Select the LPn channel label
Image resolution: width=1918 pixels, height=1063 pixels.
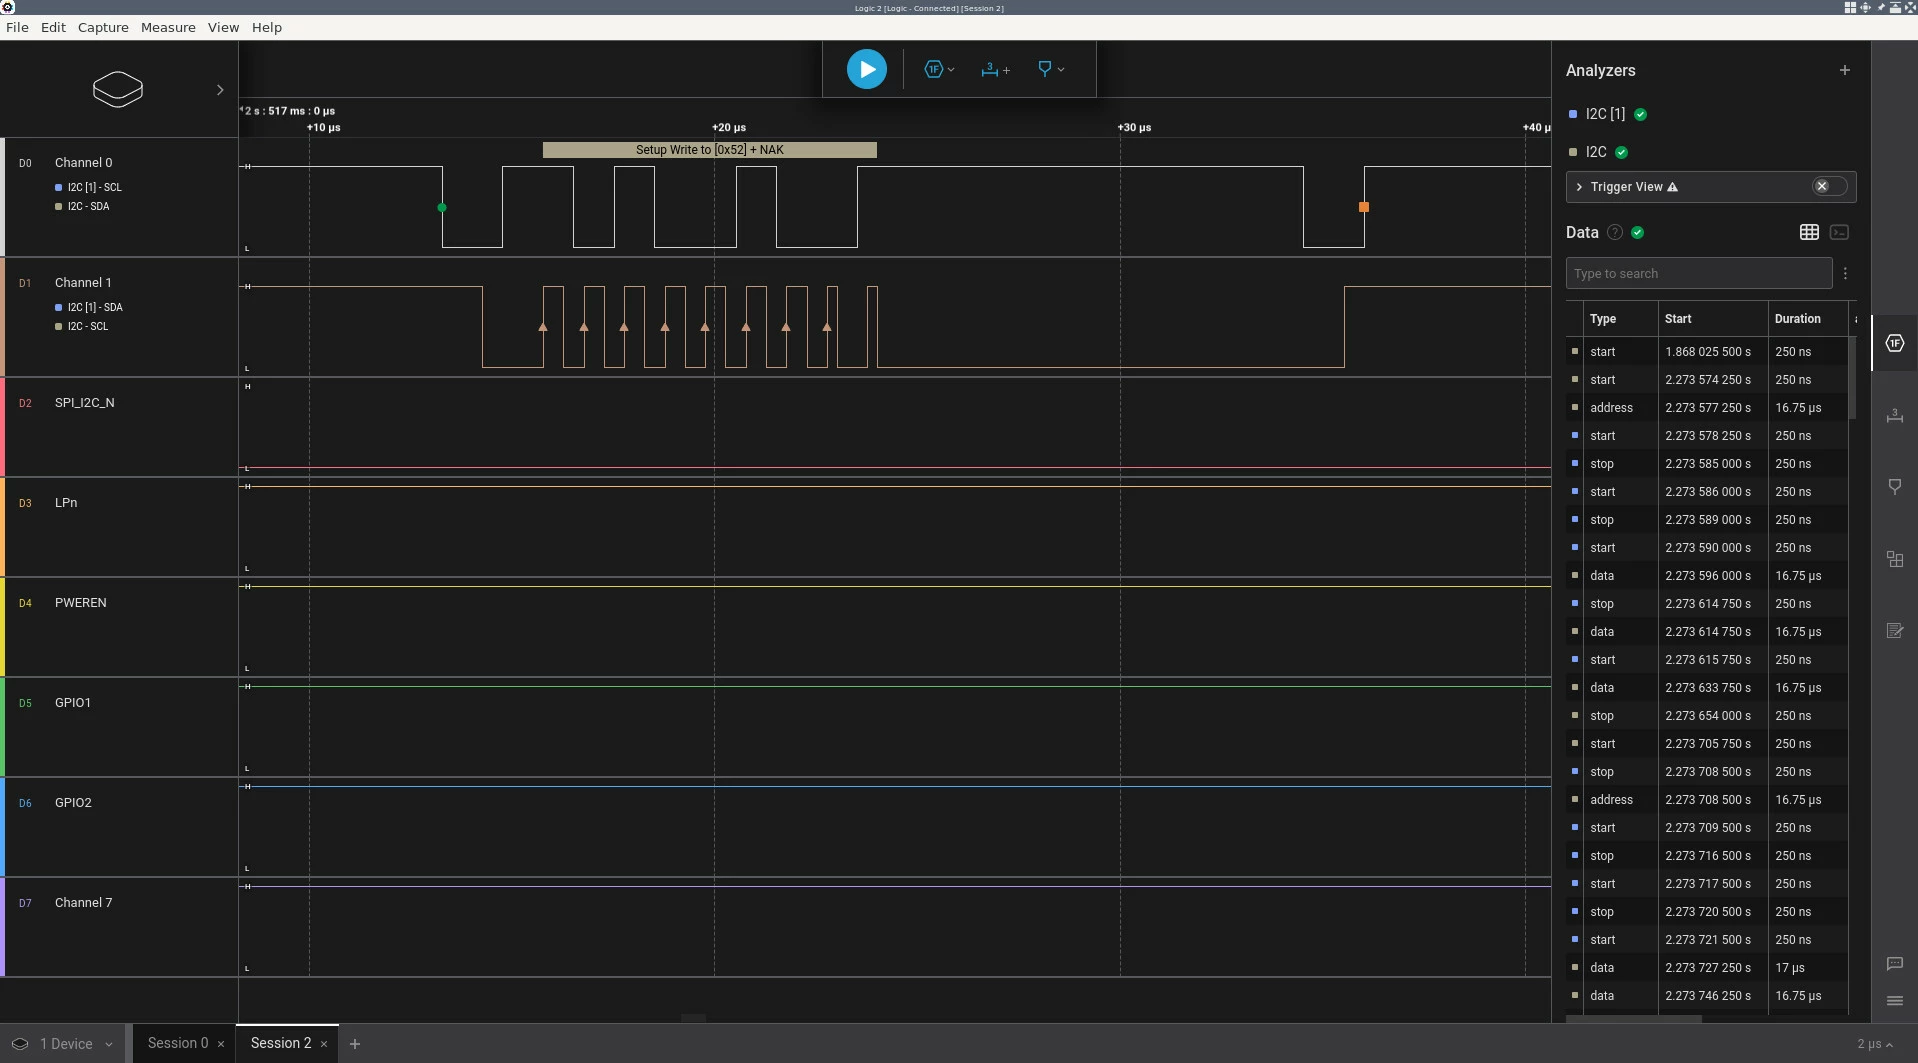[66, 502]
